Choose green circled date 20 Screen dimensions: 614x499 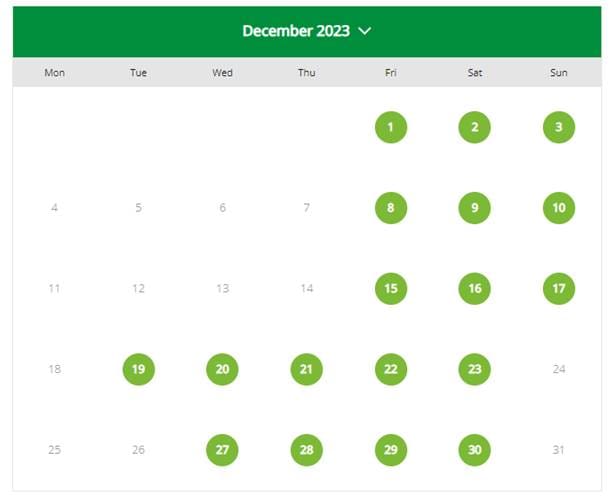[x=222, y=369]
